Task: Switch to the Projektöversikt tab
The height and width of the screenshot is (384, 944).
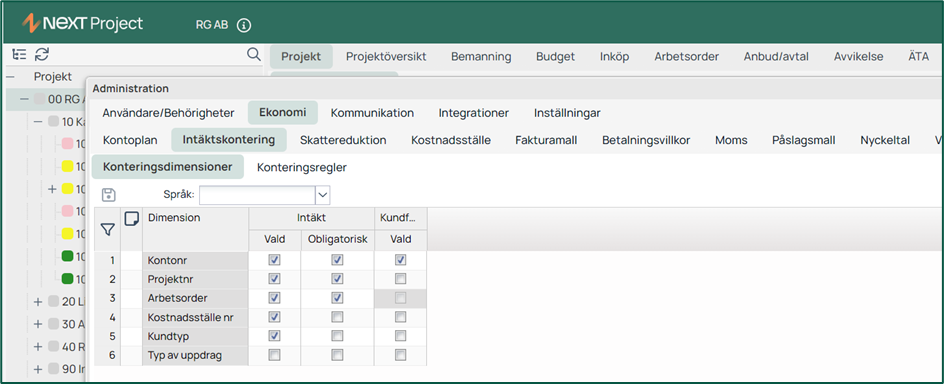Action: click(386, 57)
